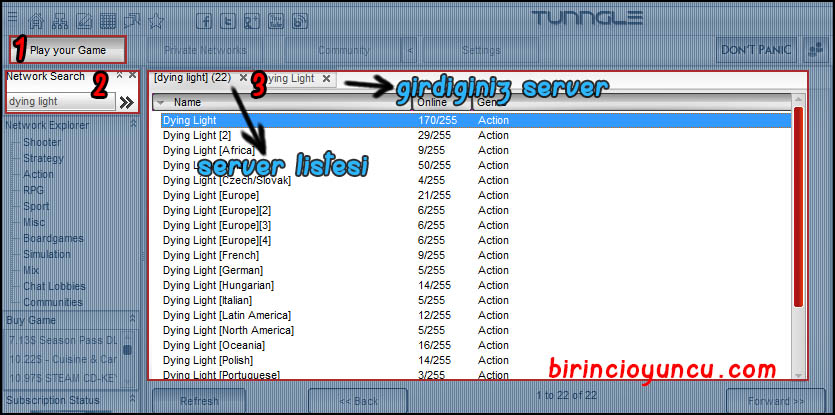The height and width of the screenshot is (415, 835).
Task: Select the Dying Light [Africa] network
Action: pos(476,150)
